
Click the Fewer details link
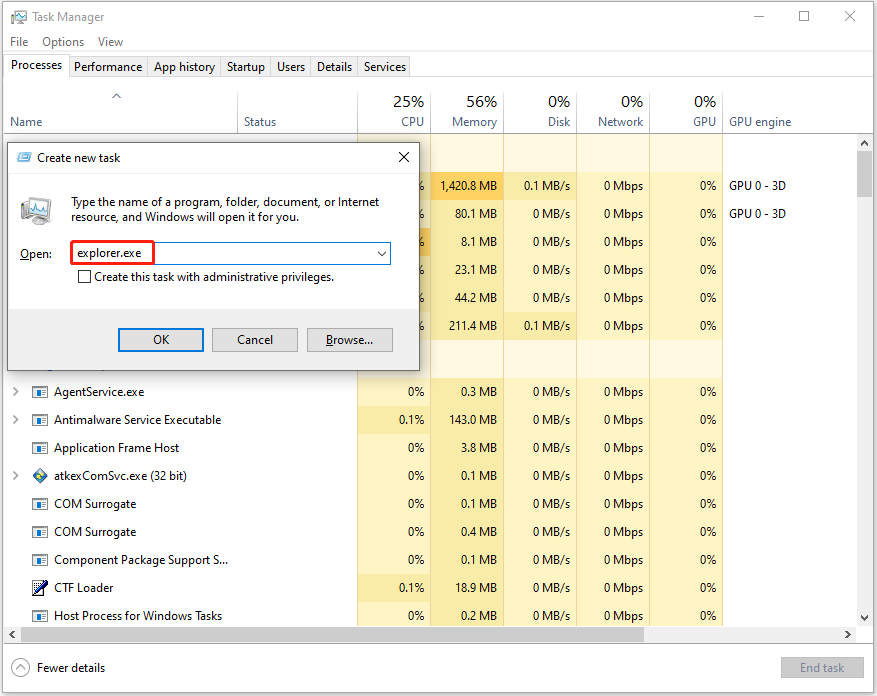click(x=71, y=667)
